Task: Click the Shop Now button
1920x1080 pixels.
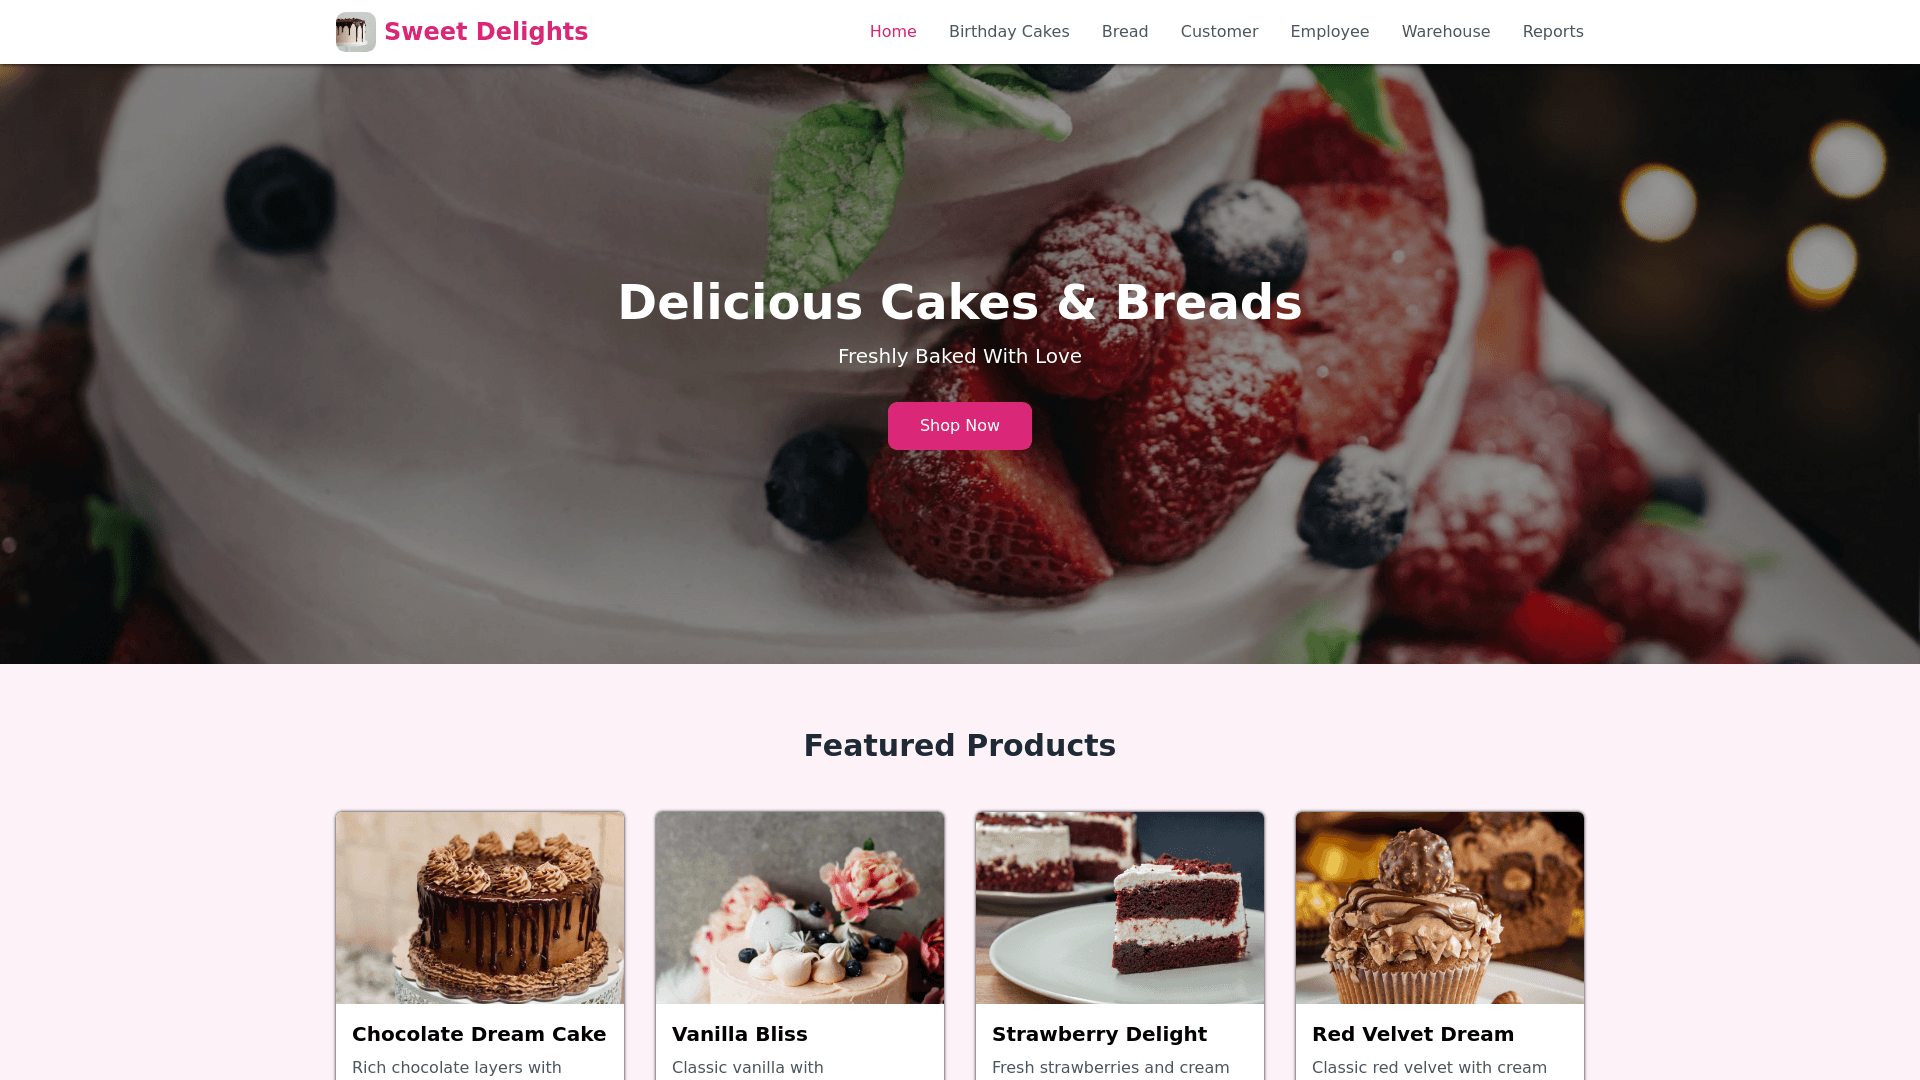Action: click(x=960, y=426)
